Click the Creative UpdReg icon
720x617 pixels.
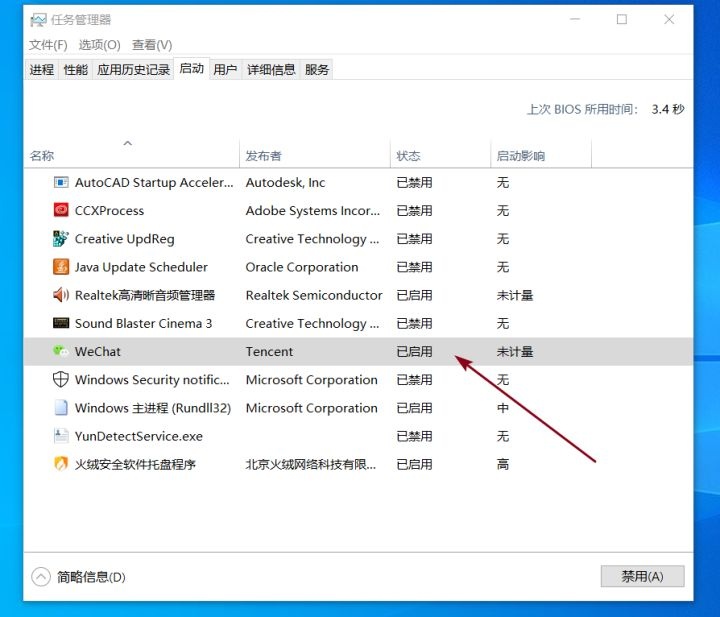click(61, 239)
